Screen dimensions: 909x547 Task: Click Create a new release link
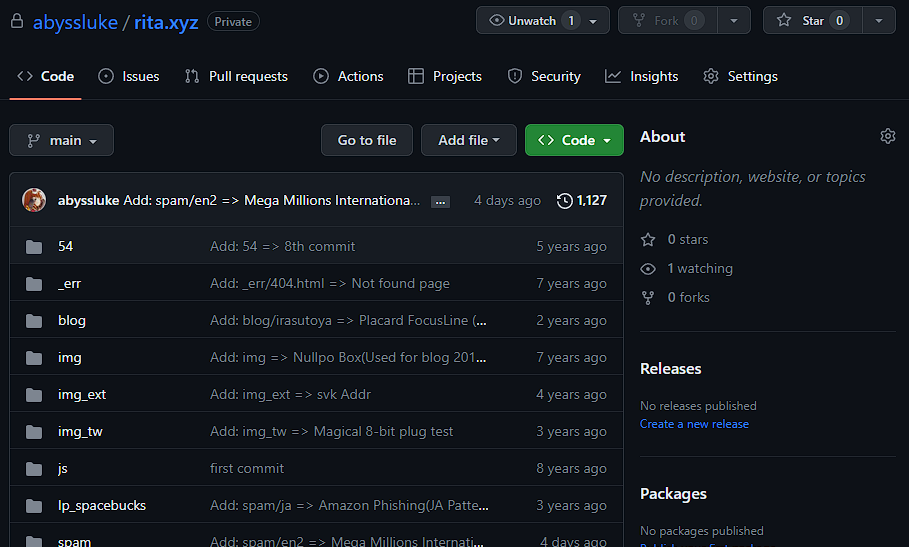694,424
